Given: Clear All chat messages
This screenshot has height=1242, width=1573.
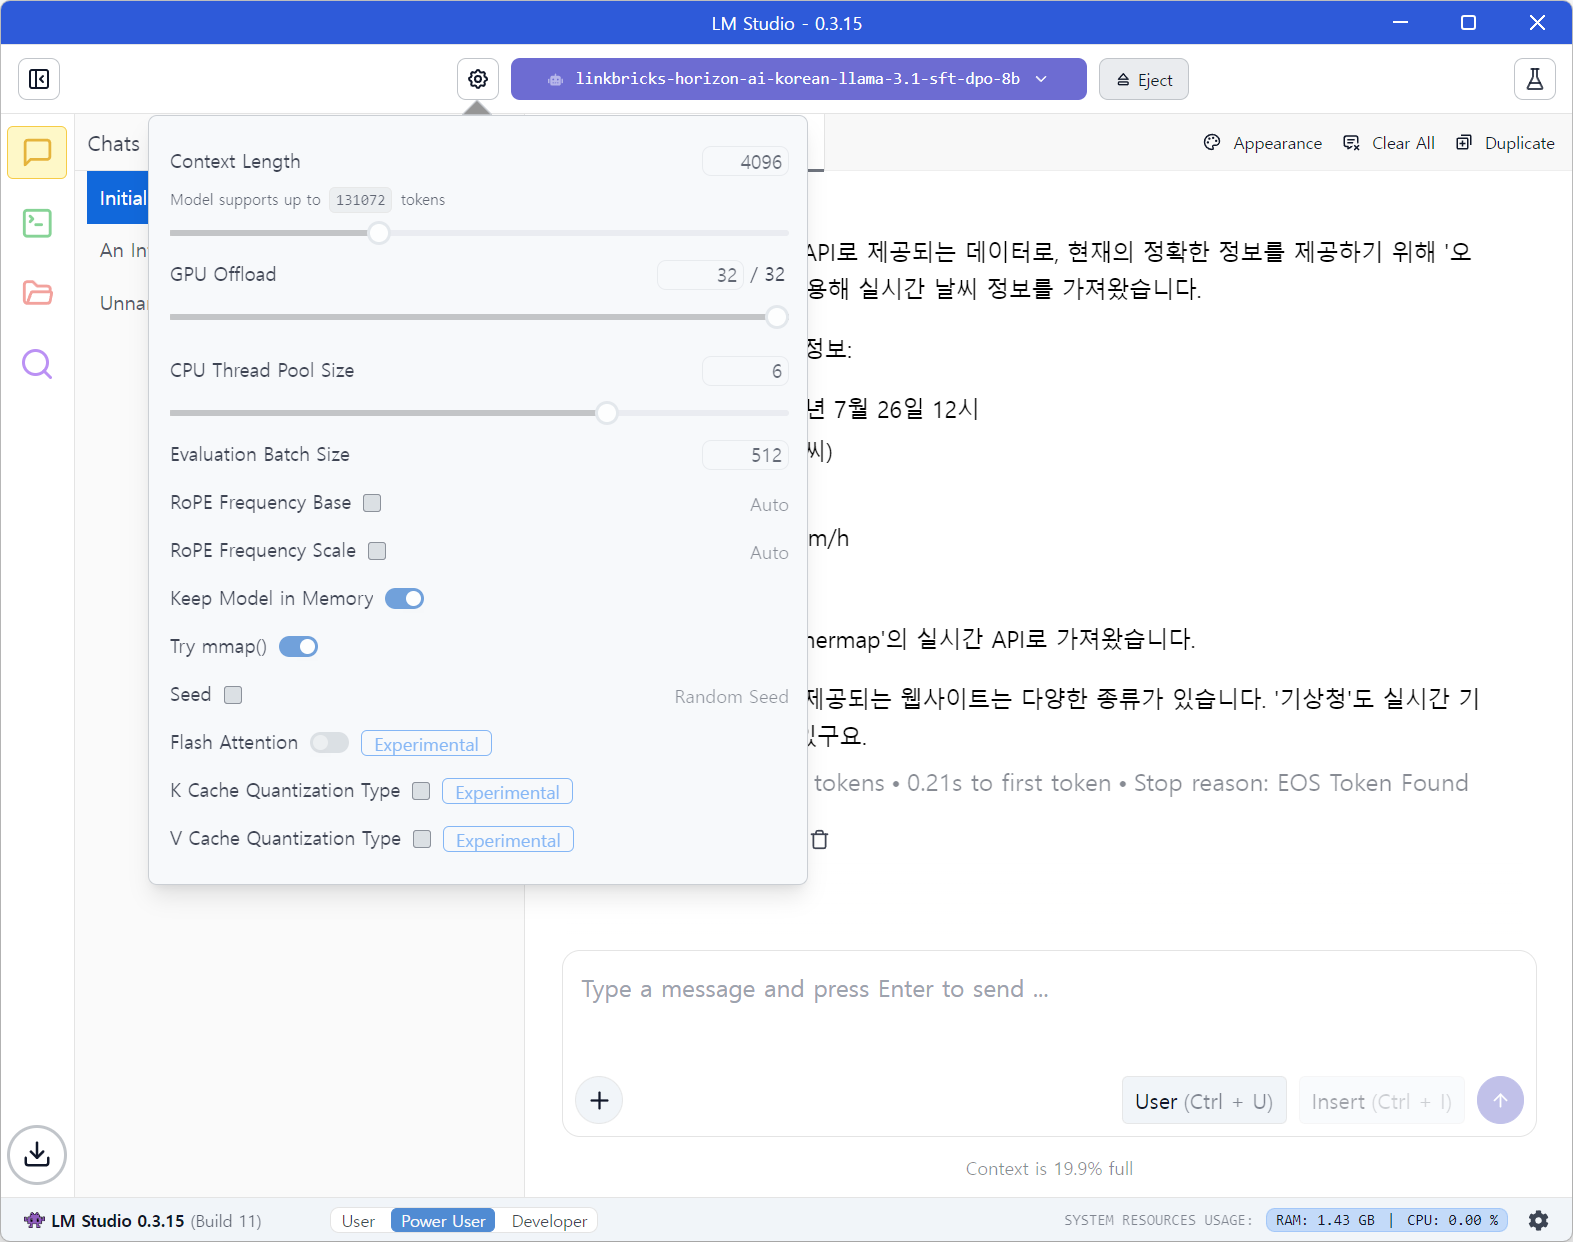Looking at the screenshot, I should point(1389,143).
